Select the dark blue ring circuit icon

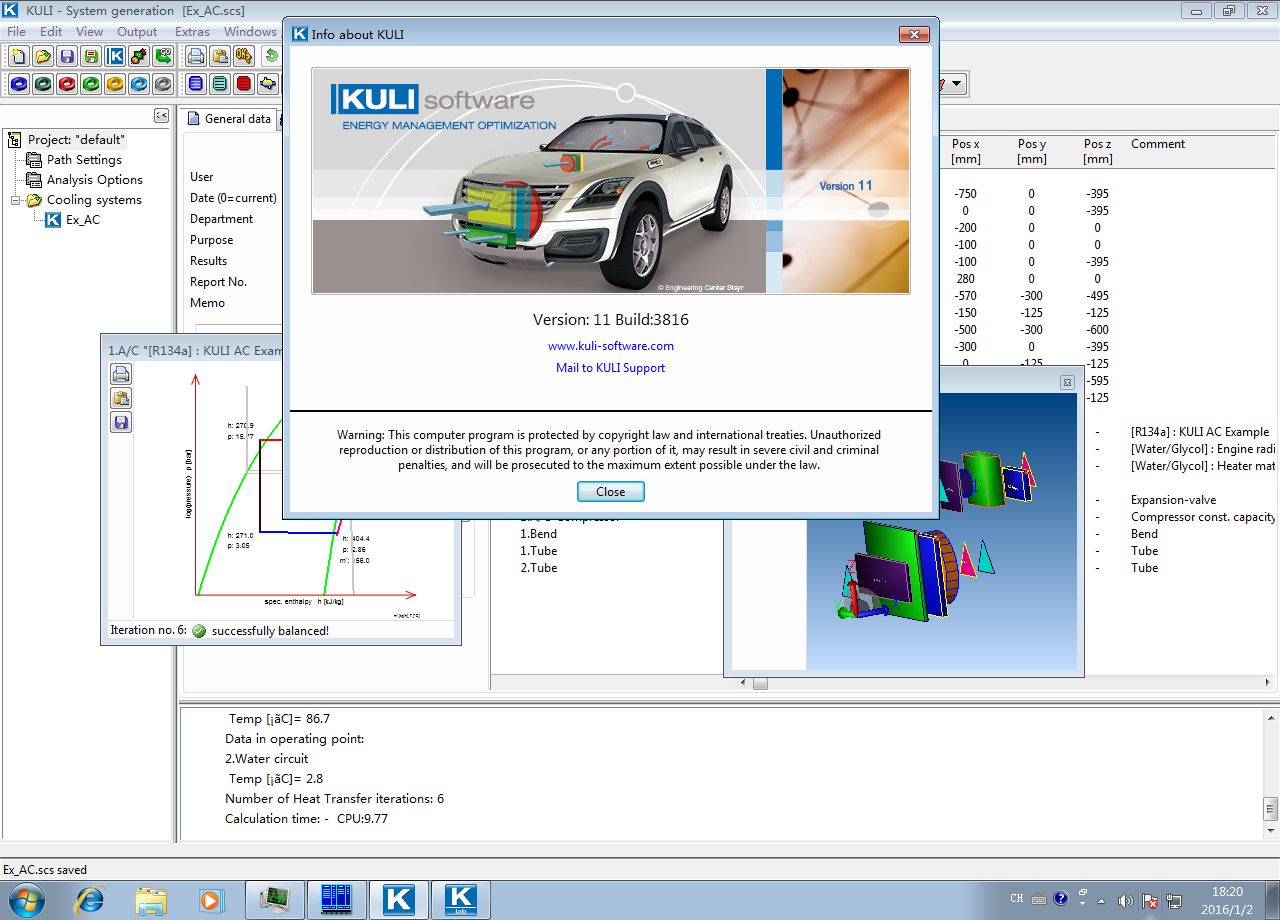[x=18, y=84]
